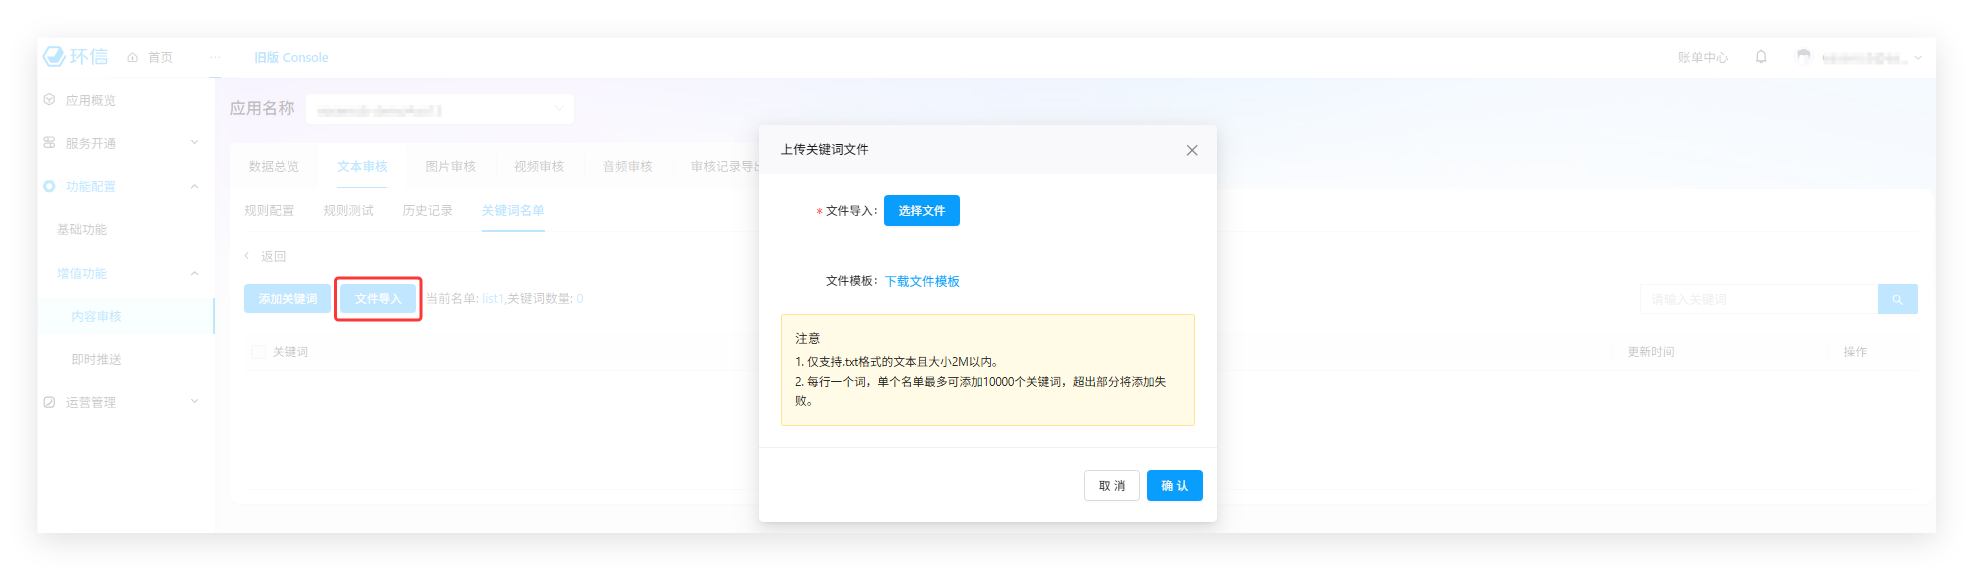
Task: Click the home icon beside 首页
Action: coord(133,58)
